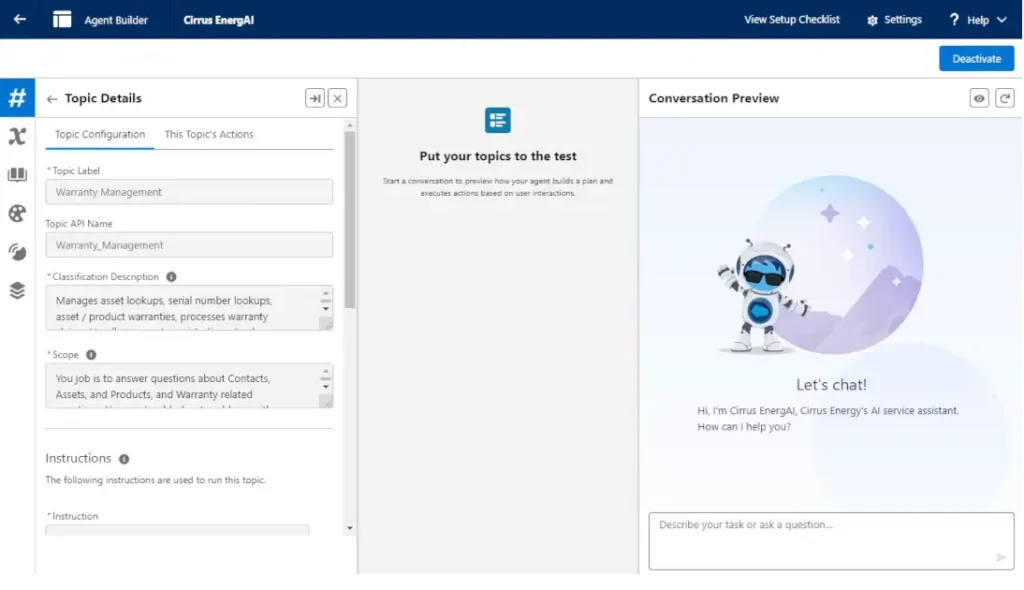The image size is (1024, 590).
Task: Open the Agent Builder app icon
Action: (x=62, y=20)
